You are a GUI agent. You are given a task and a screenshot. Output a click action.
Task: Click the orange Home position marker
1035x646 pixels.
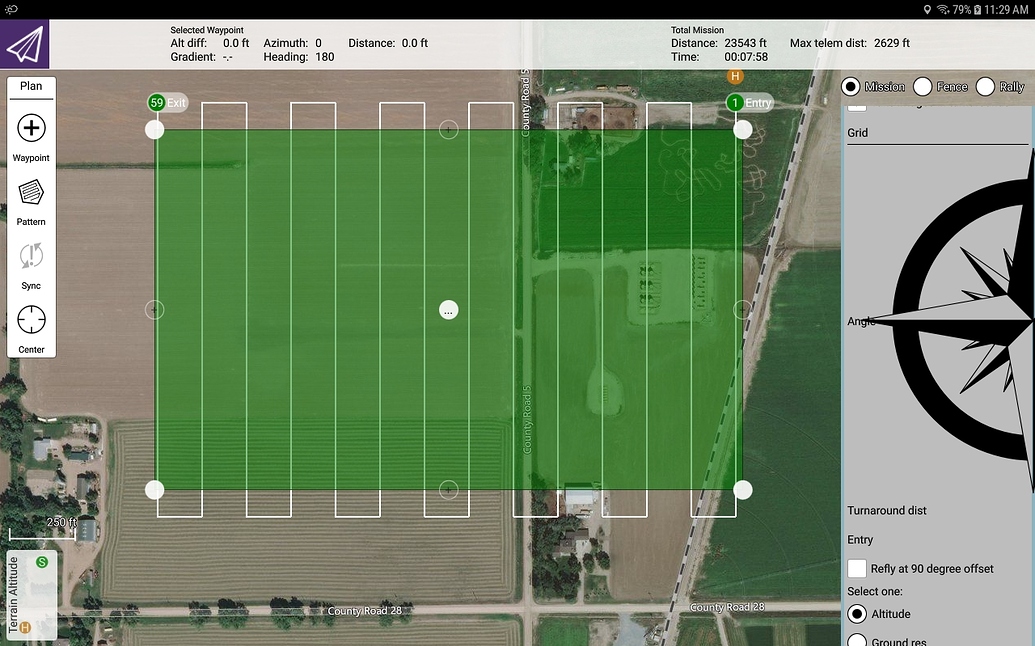736,75
